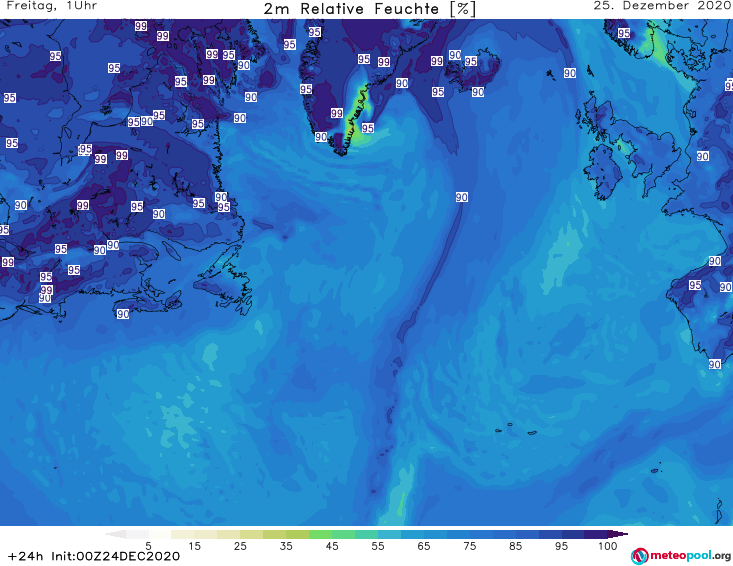Click the 95 label over Norway
The height and width of the screenshot is (566, 733).
624,33
